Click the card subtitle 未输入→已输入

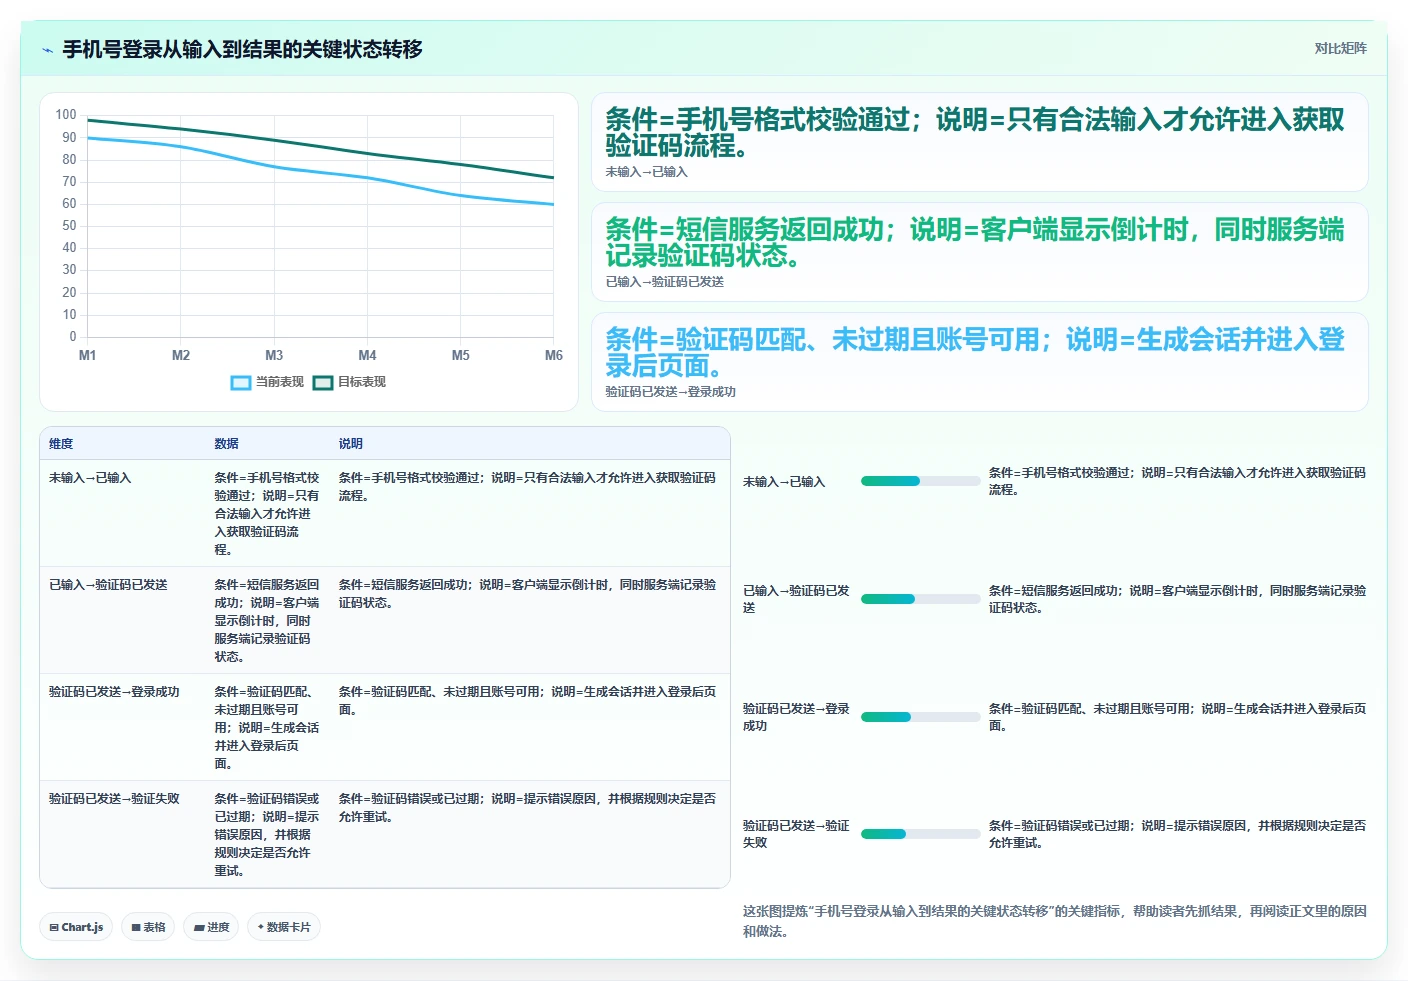(646, 172)
